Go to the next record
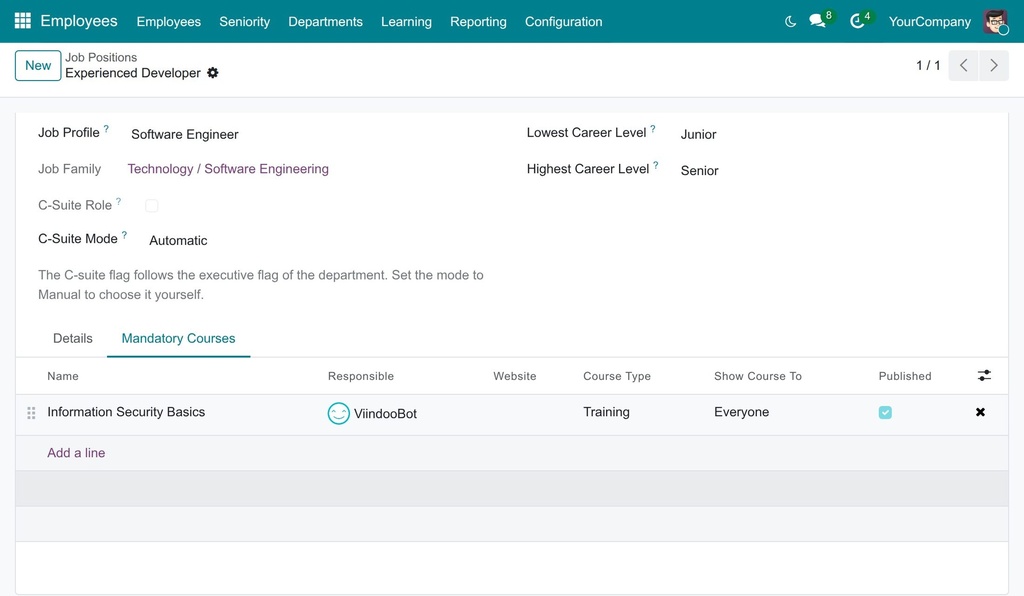Viewport: 1024px width, 596px height. coord(993,65)
